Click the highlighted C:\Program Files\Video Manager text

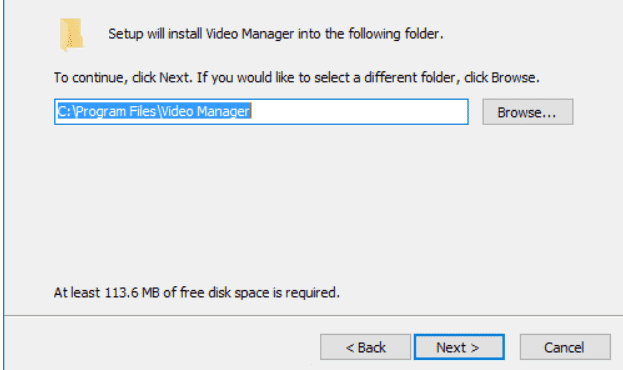click(154, 111)
